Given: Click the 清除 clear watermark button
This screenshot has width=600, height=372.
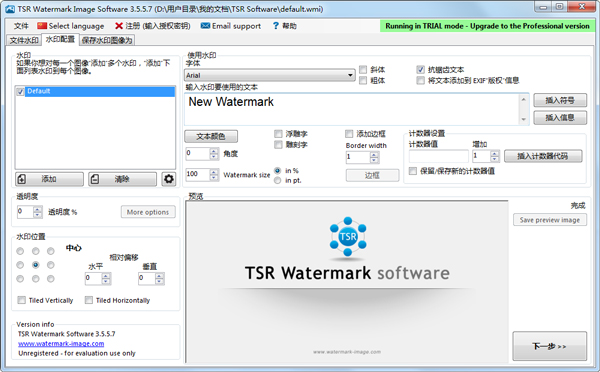Looking at the screenshot, I should (x=122, y=179).
